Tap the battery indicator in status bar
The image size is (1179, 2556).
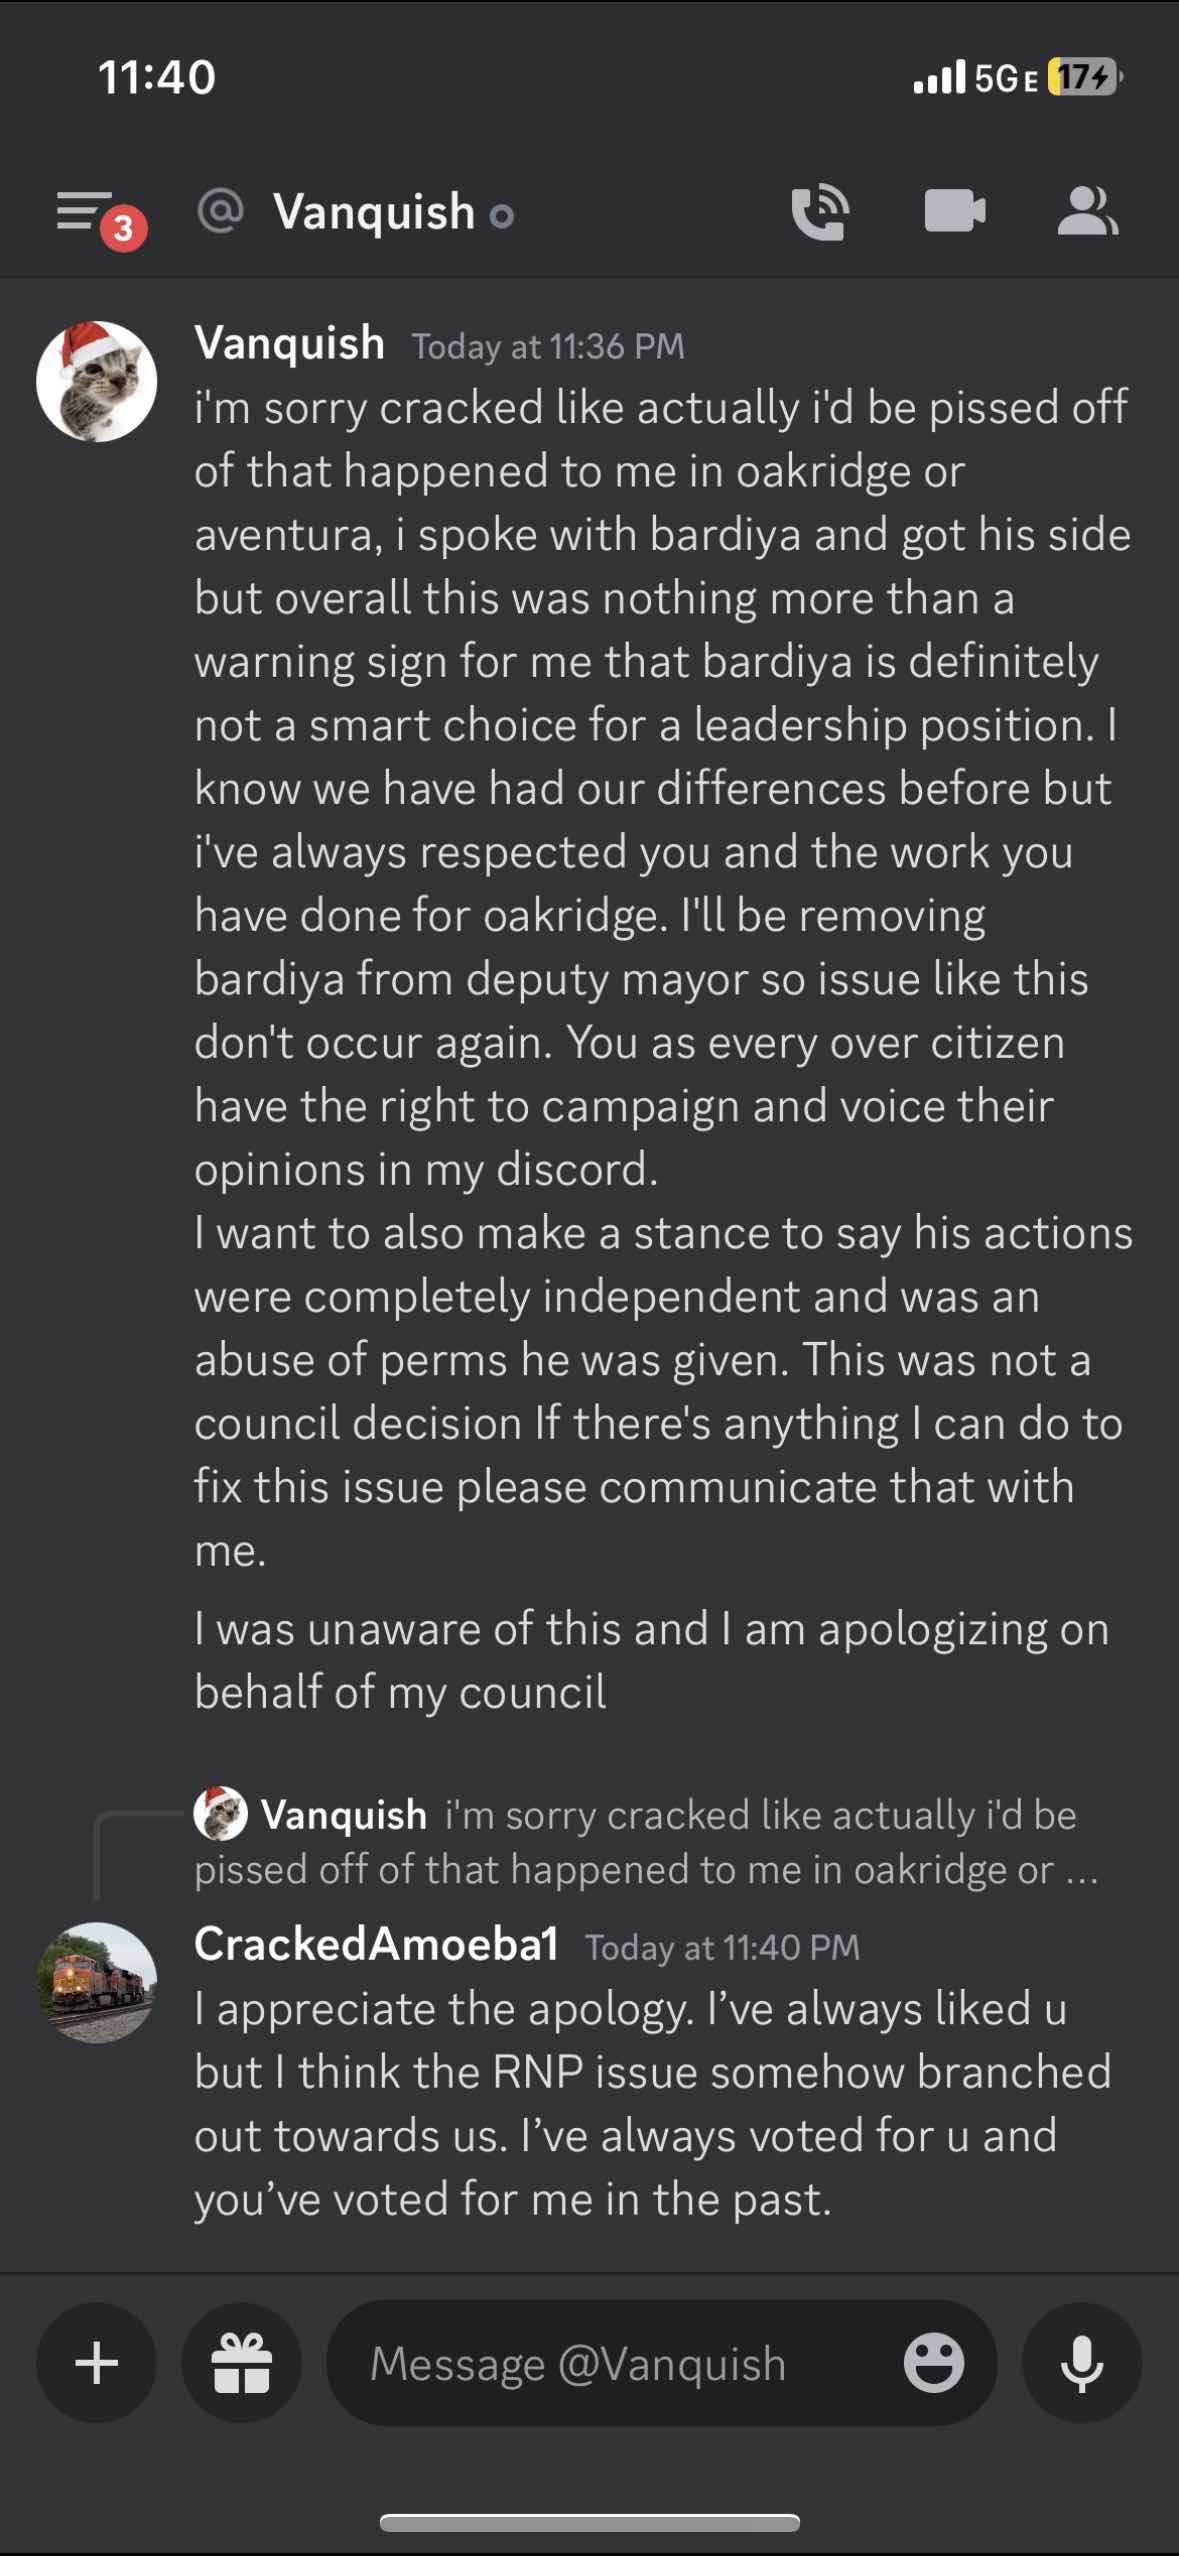pyautogui.click(x=1083, y=77)
